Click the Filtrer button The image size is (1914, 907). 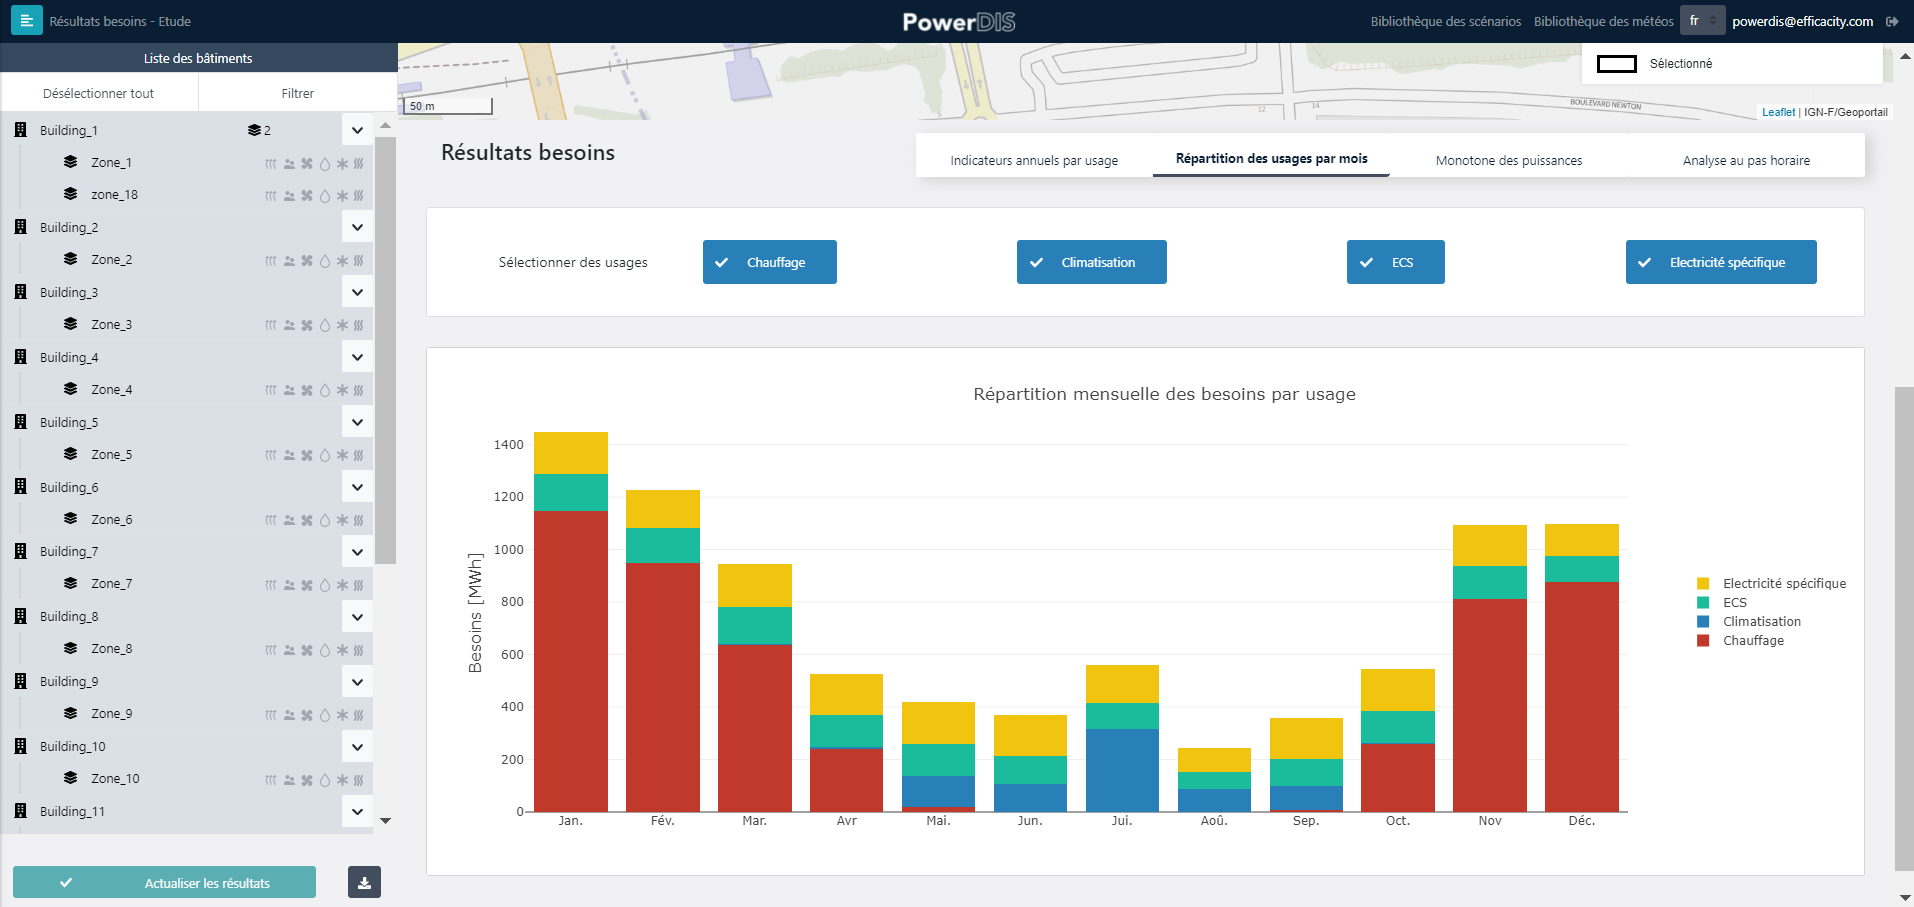coord(297,93)
